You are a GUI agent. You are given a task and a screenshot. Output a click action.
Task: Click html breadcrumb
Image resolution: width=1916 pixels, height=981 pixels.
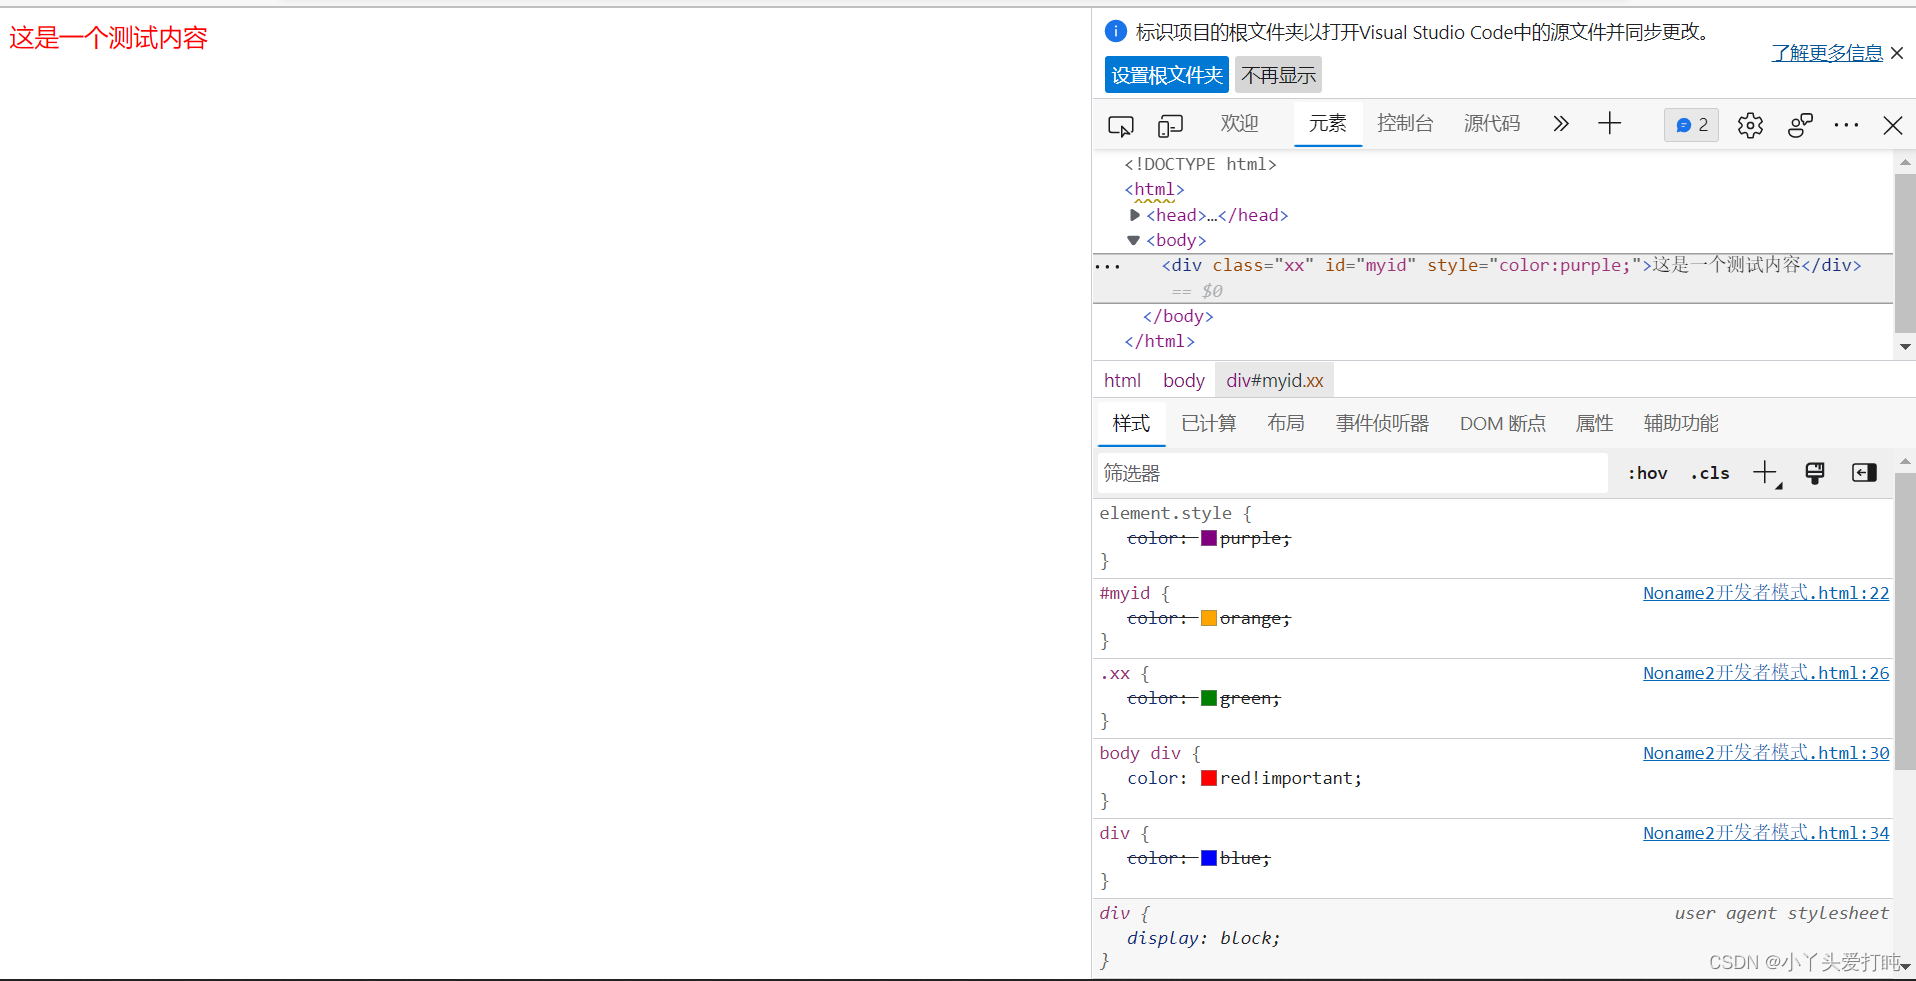[x=1122, y=380]
